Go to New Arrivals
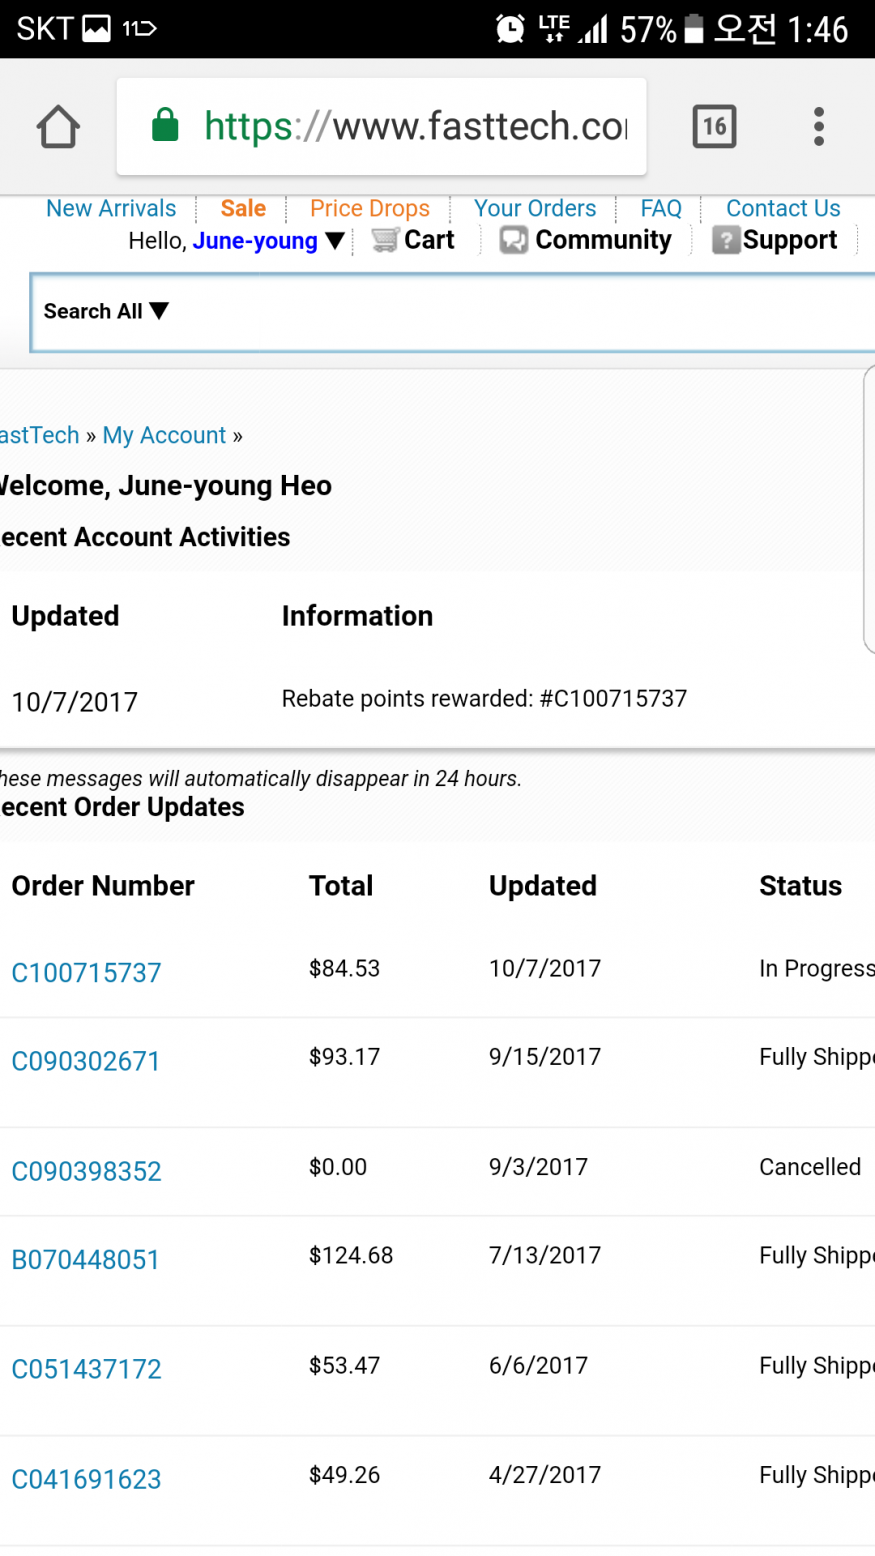This screenshot has height=1556, width=875. tap(111, 208)
